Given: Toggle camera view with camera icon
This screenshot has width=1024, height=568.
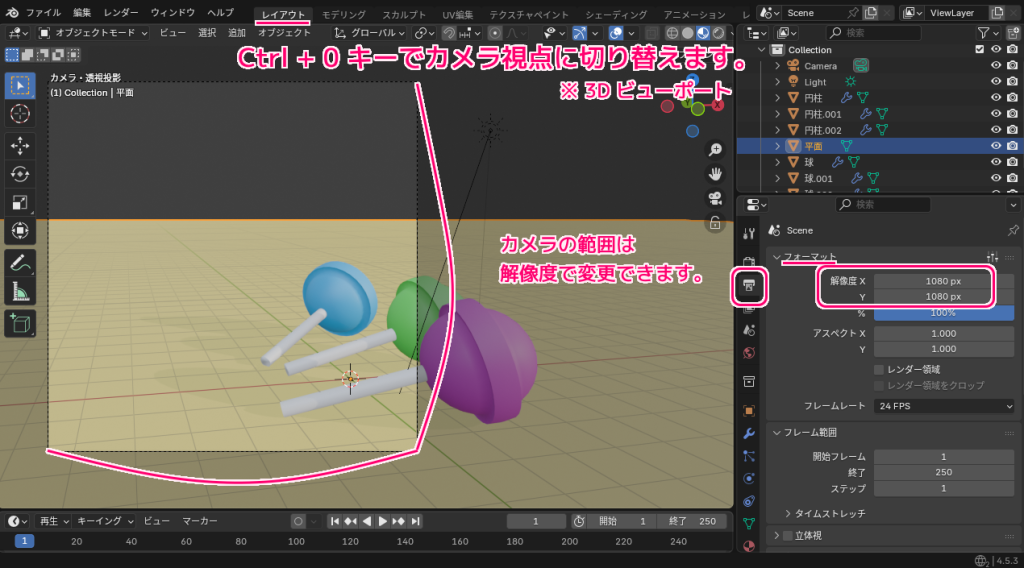Looking at the screenshot, I should click(715, 198).
